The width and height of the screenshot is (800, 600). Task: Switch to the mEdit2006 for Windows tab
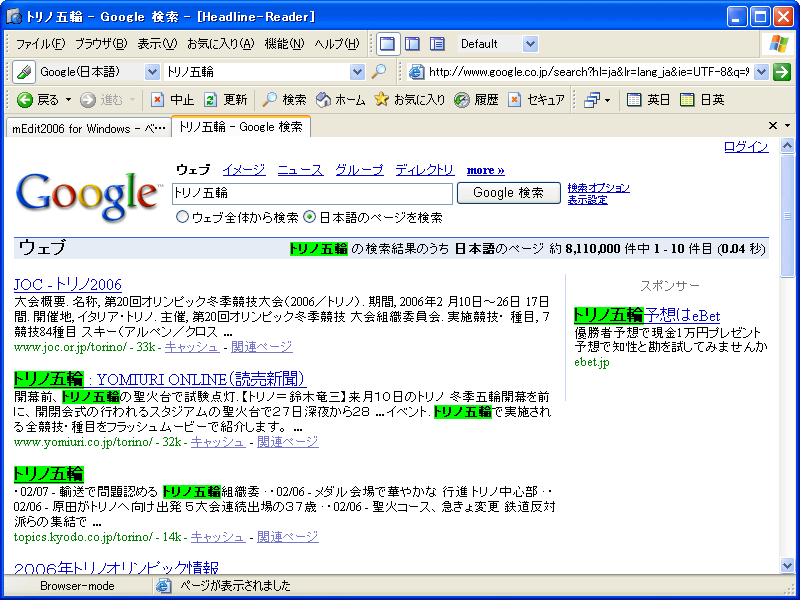pyautogui.click(x=88, y=128)
